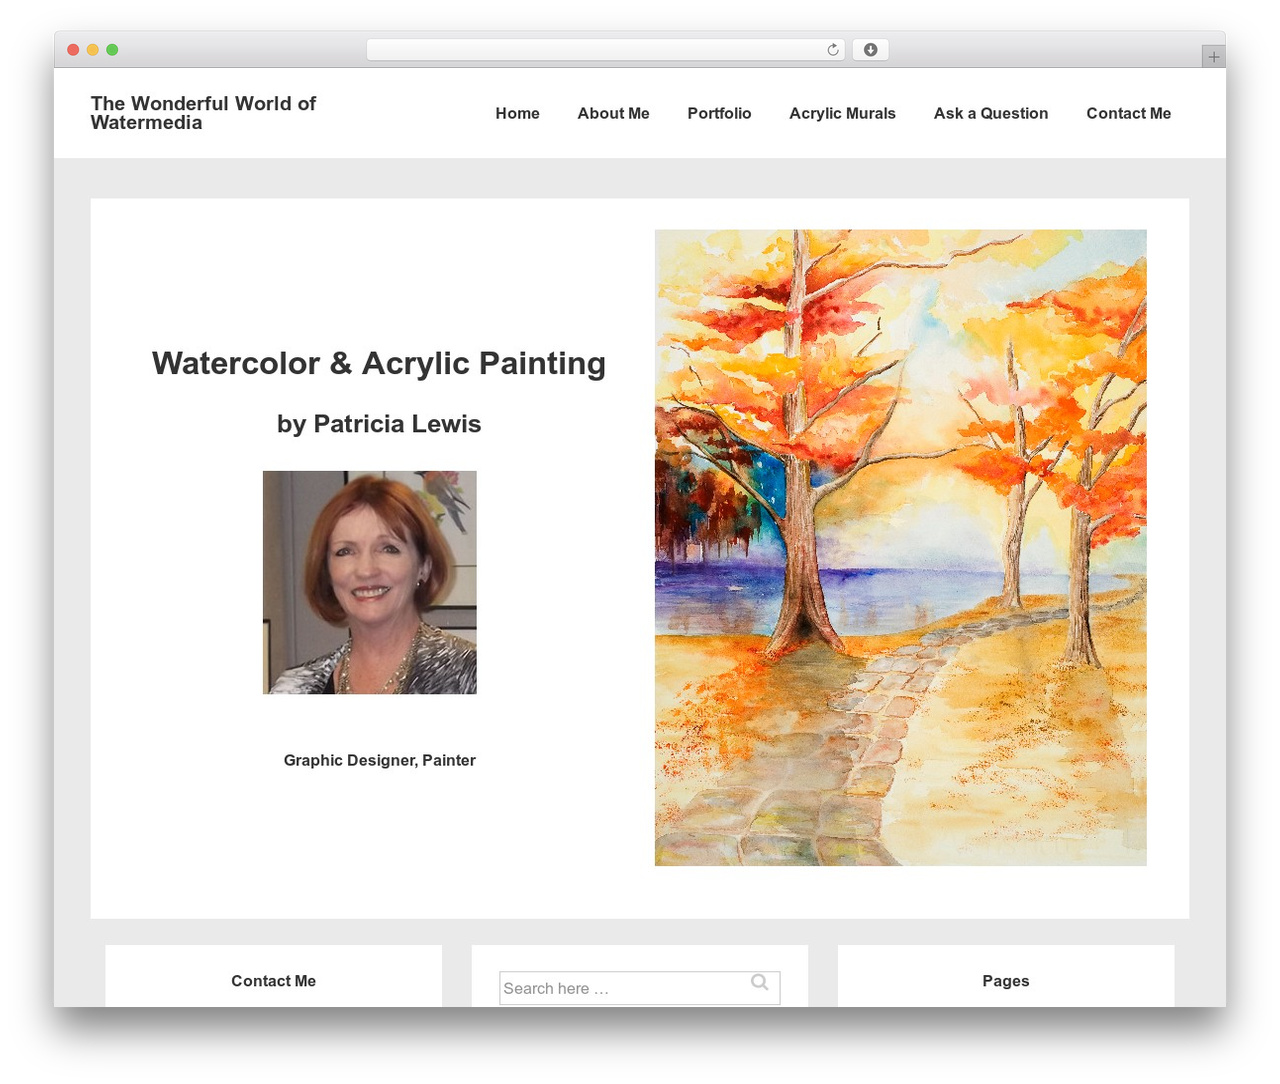Open the browser downloads button
Viewport: 1280px width, 1084px height.
pos(870,50)
